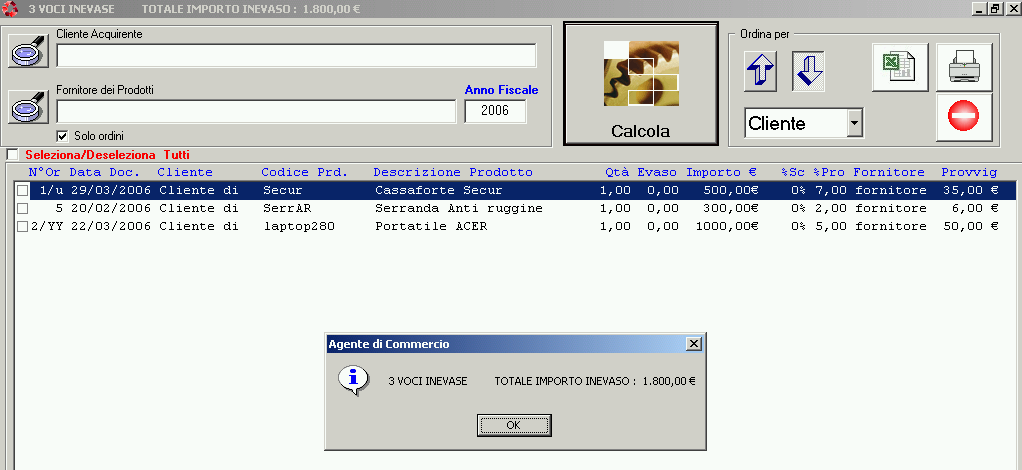The width and height of the screenshot is (1022, 470).
Task: Click the N°Or column header
Action: tap(44, 172)
